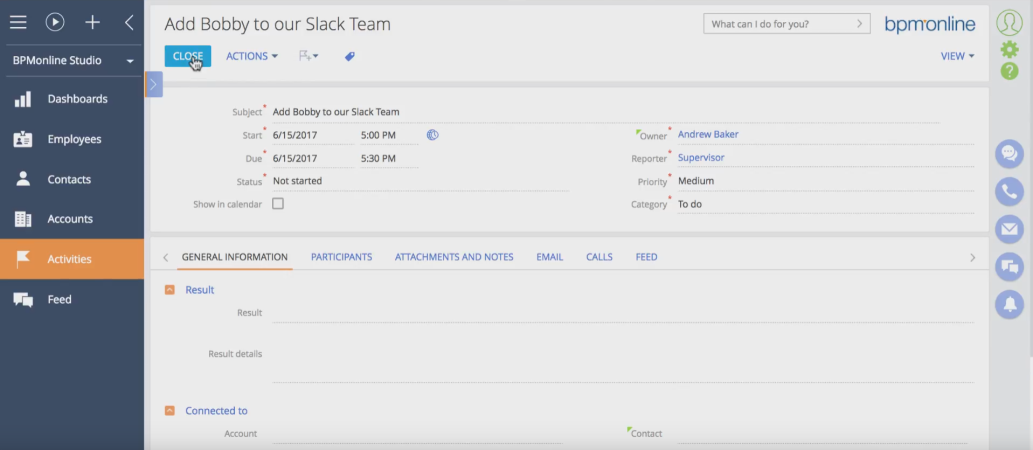
Task: Click the Result details field
Action: [x=623, y=360]
